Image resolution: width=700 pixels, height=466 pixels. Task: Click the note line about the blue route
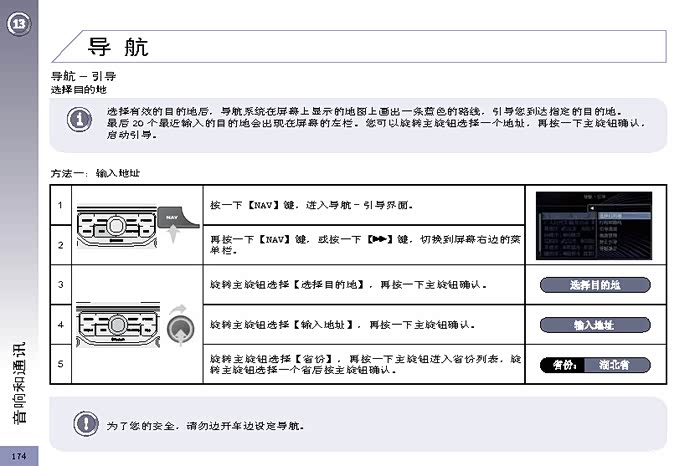[x=364, y=111]
